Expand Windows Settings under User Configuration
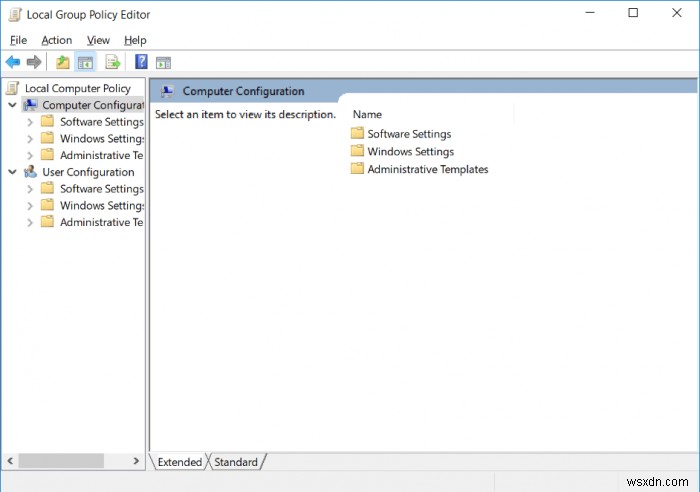This screenshot has height=492, width=700. [x=30, y=206]
